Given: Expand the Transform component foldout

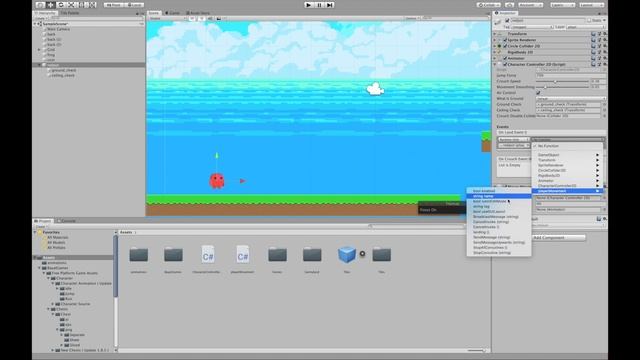Looking at the screenshot, I should click(495, 34).
